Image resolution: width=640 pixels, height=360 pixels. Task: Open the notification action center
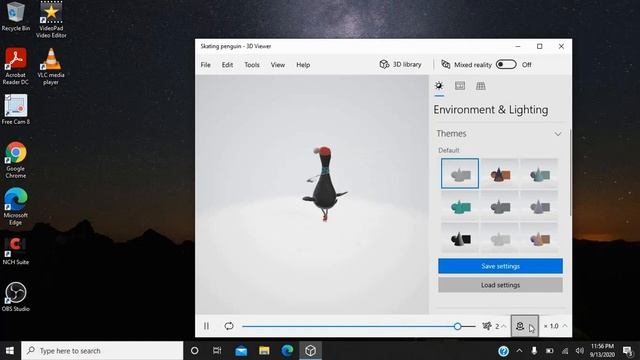click(628, 351)
